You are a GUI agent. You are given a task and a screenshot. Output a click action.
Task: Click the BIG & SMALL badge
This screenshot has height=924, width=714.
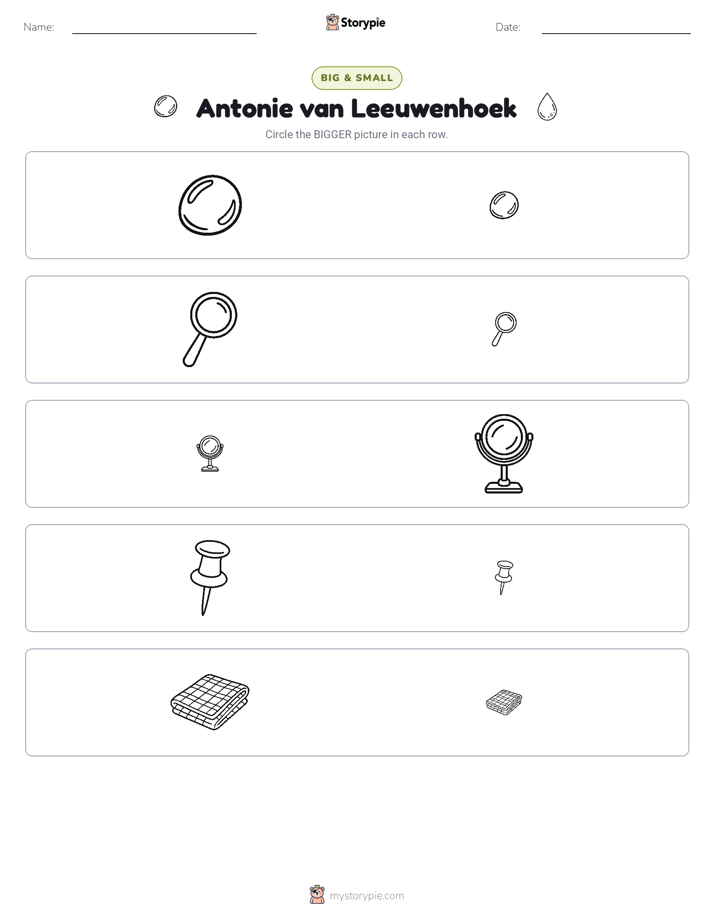click(356, 78)
